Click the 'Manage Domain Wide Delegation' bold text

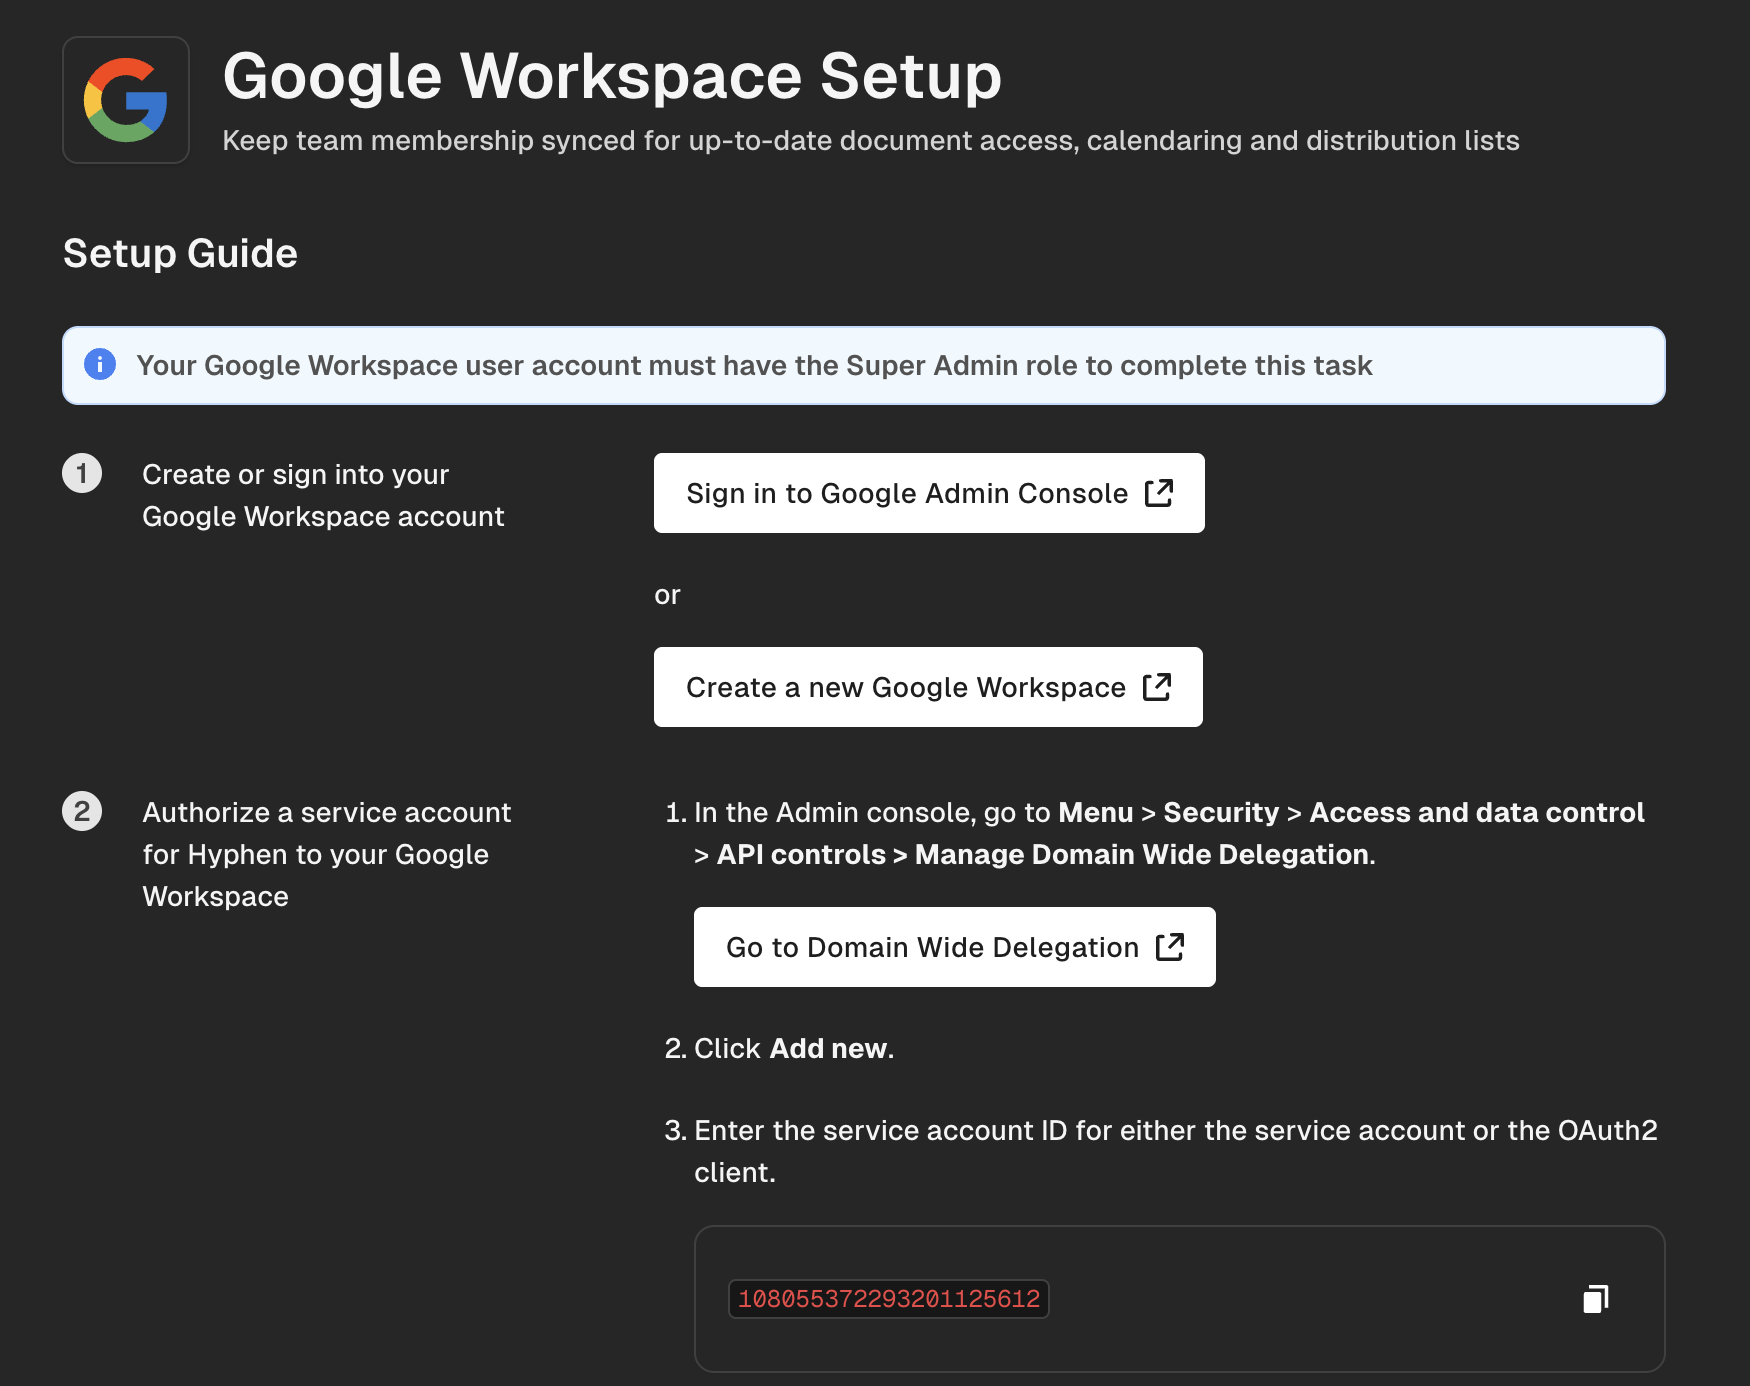[1145, 854]
